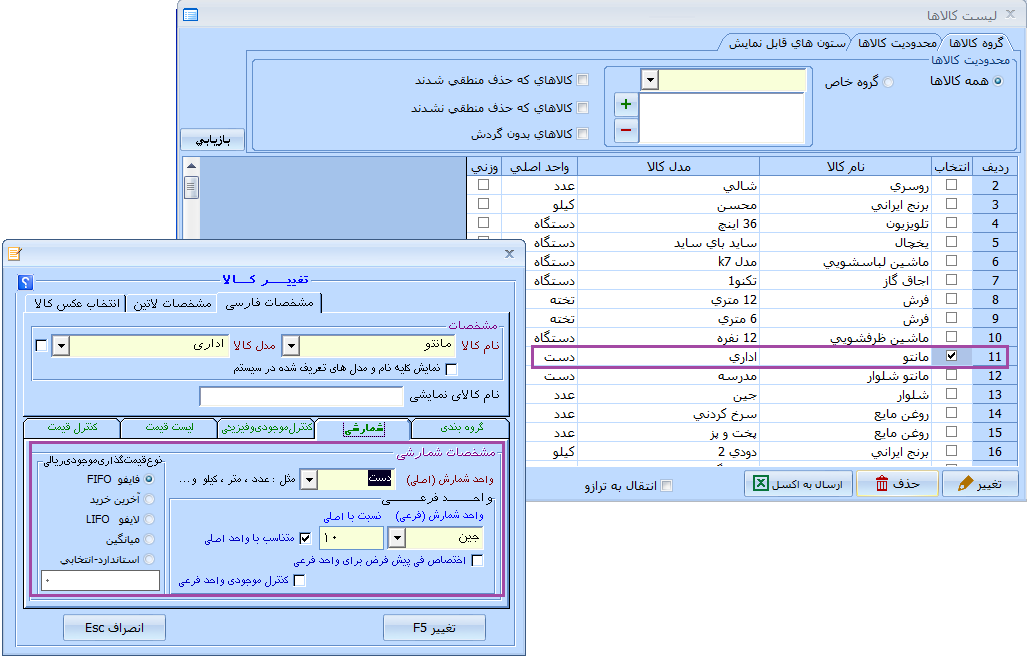Check کالاهای که حذف منطقی شدند
This screenshot has width=1027, height=661.
[582, 80]
